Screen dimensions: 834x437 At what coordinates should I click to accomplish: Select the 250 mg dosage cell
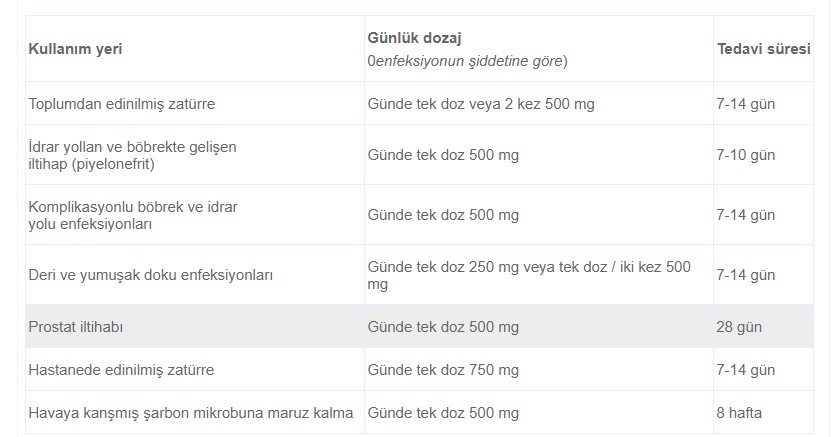529,275
